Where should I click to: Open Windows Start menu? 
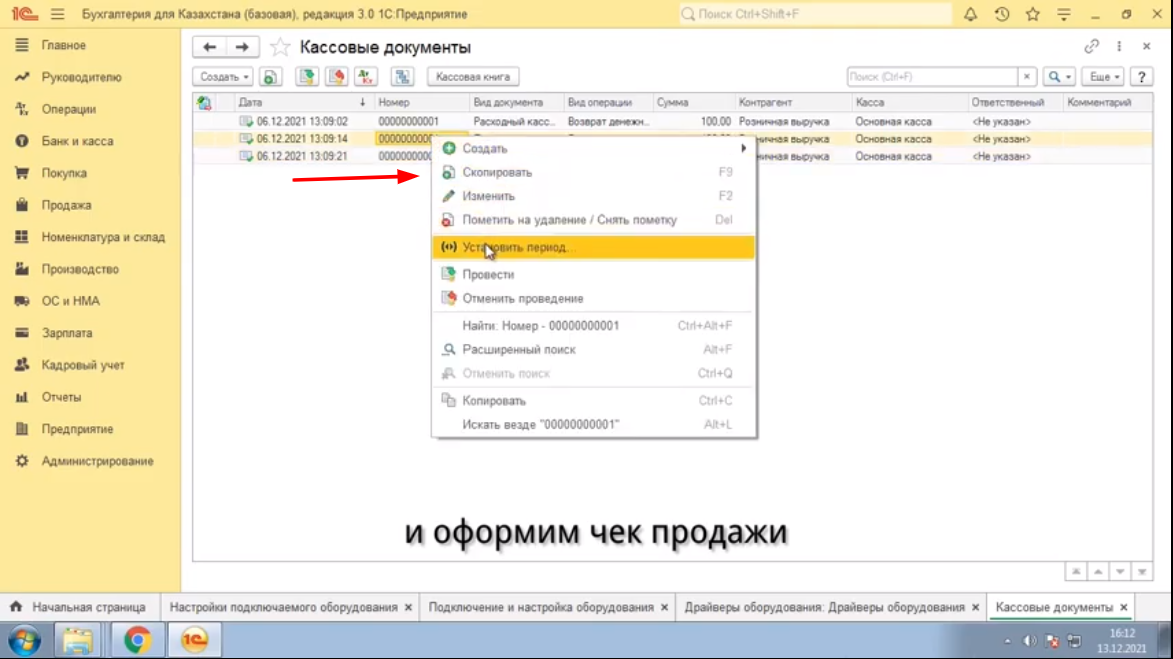[25, 641]
